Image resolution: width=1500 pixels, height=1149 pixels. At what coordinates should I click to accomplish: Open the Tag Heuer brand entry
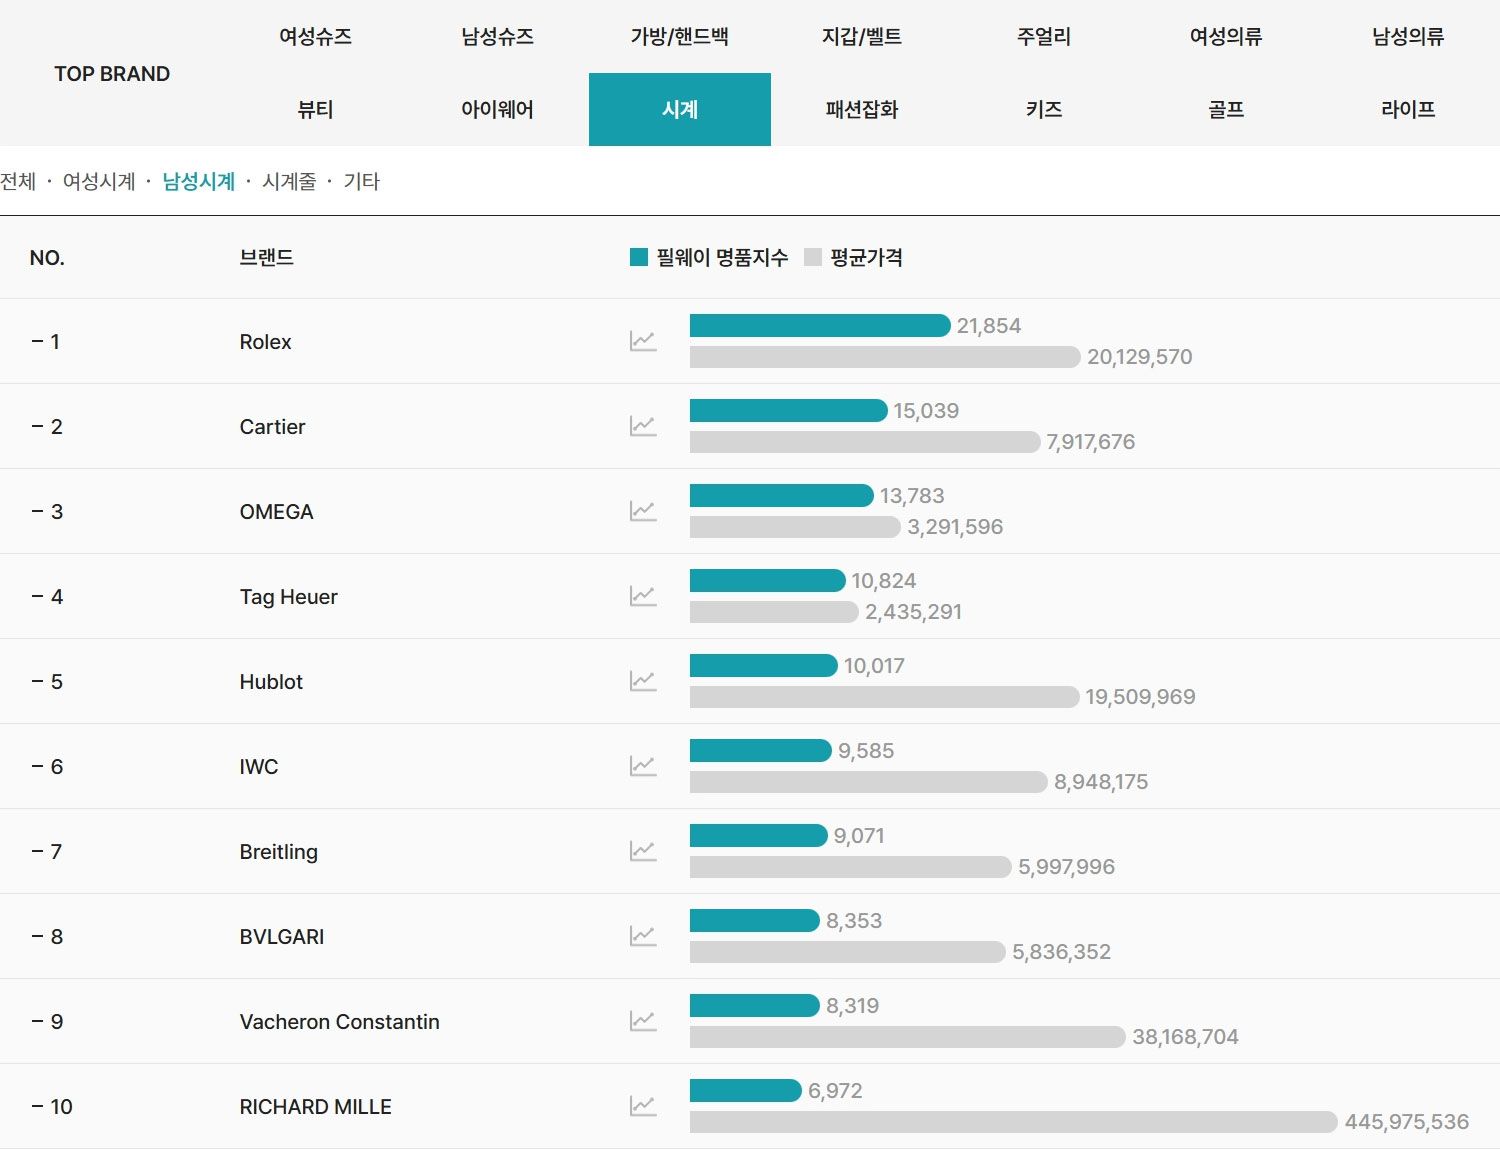tap(289, 597)
